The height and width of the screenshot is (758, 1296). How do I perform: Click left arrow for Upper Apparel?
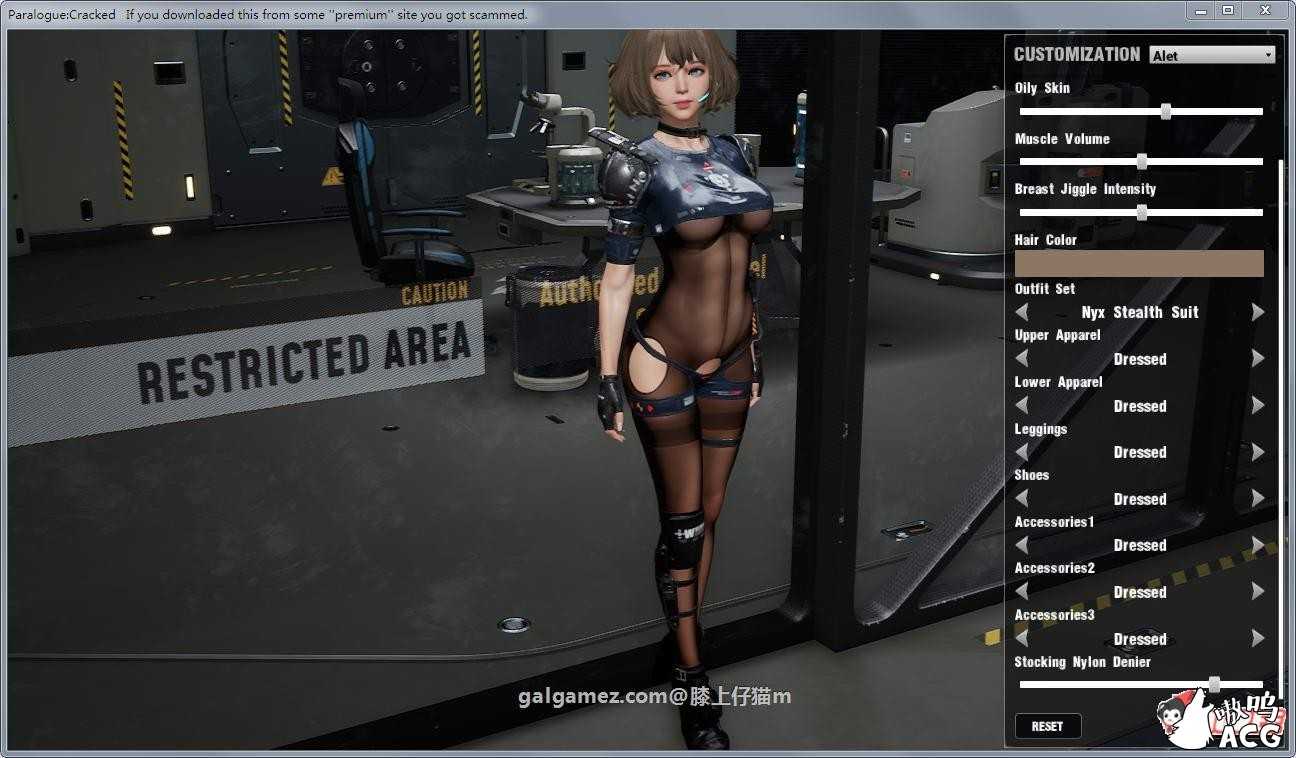[x=1022, y=358]
